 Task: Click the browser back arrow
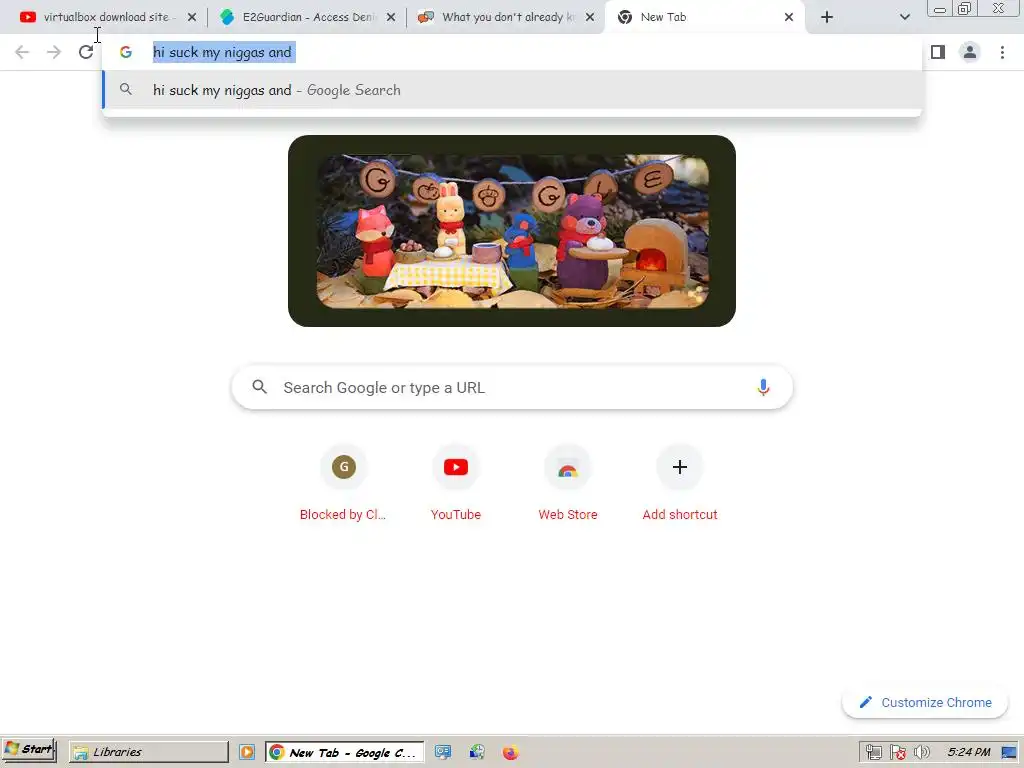tap(22, 52)
